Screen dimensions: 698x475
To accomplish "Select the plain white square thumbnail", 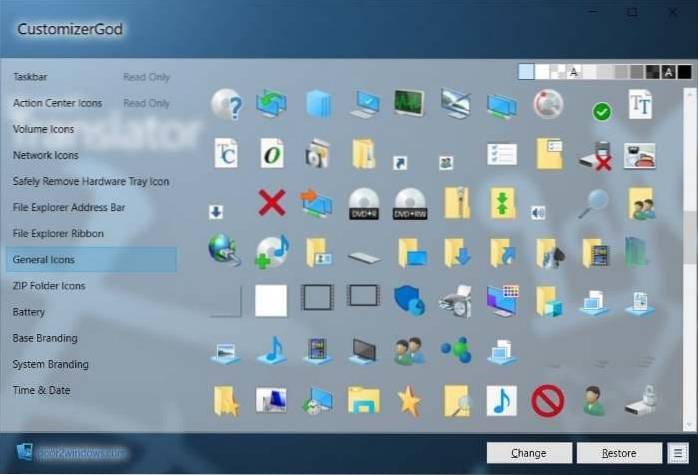I will coord(271,301).
